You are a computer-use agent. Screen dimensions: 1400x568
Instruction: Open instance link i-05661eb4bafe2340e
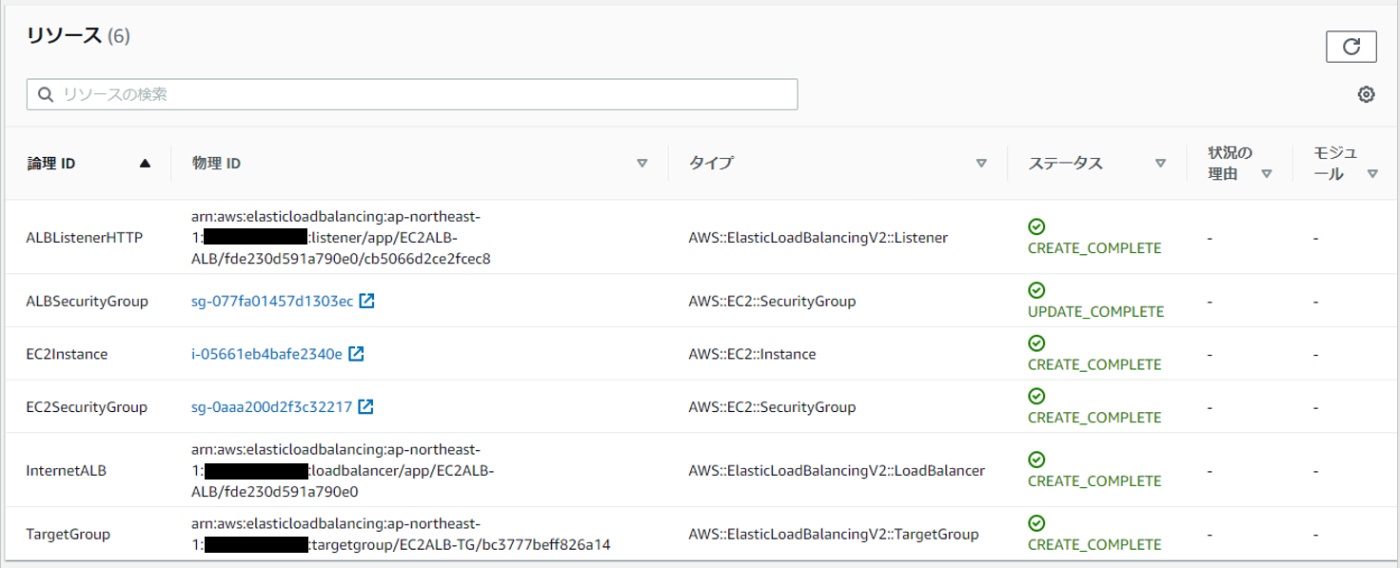pyautogui.click(x=267, y=354)
